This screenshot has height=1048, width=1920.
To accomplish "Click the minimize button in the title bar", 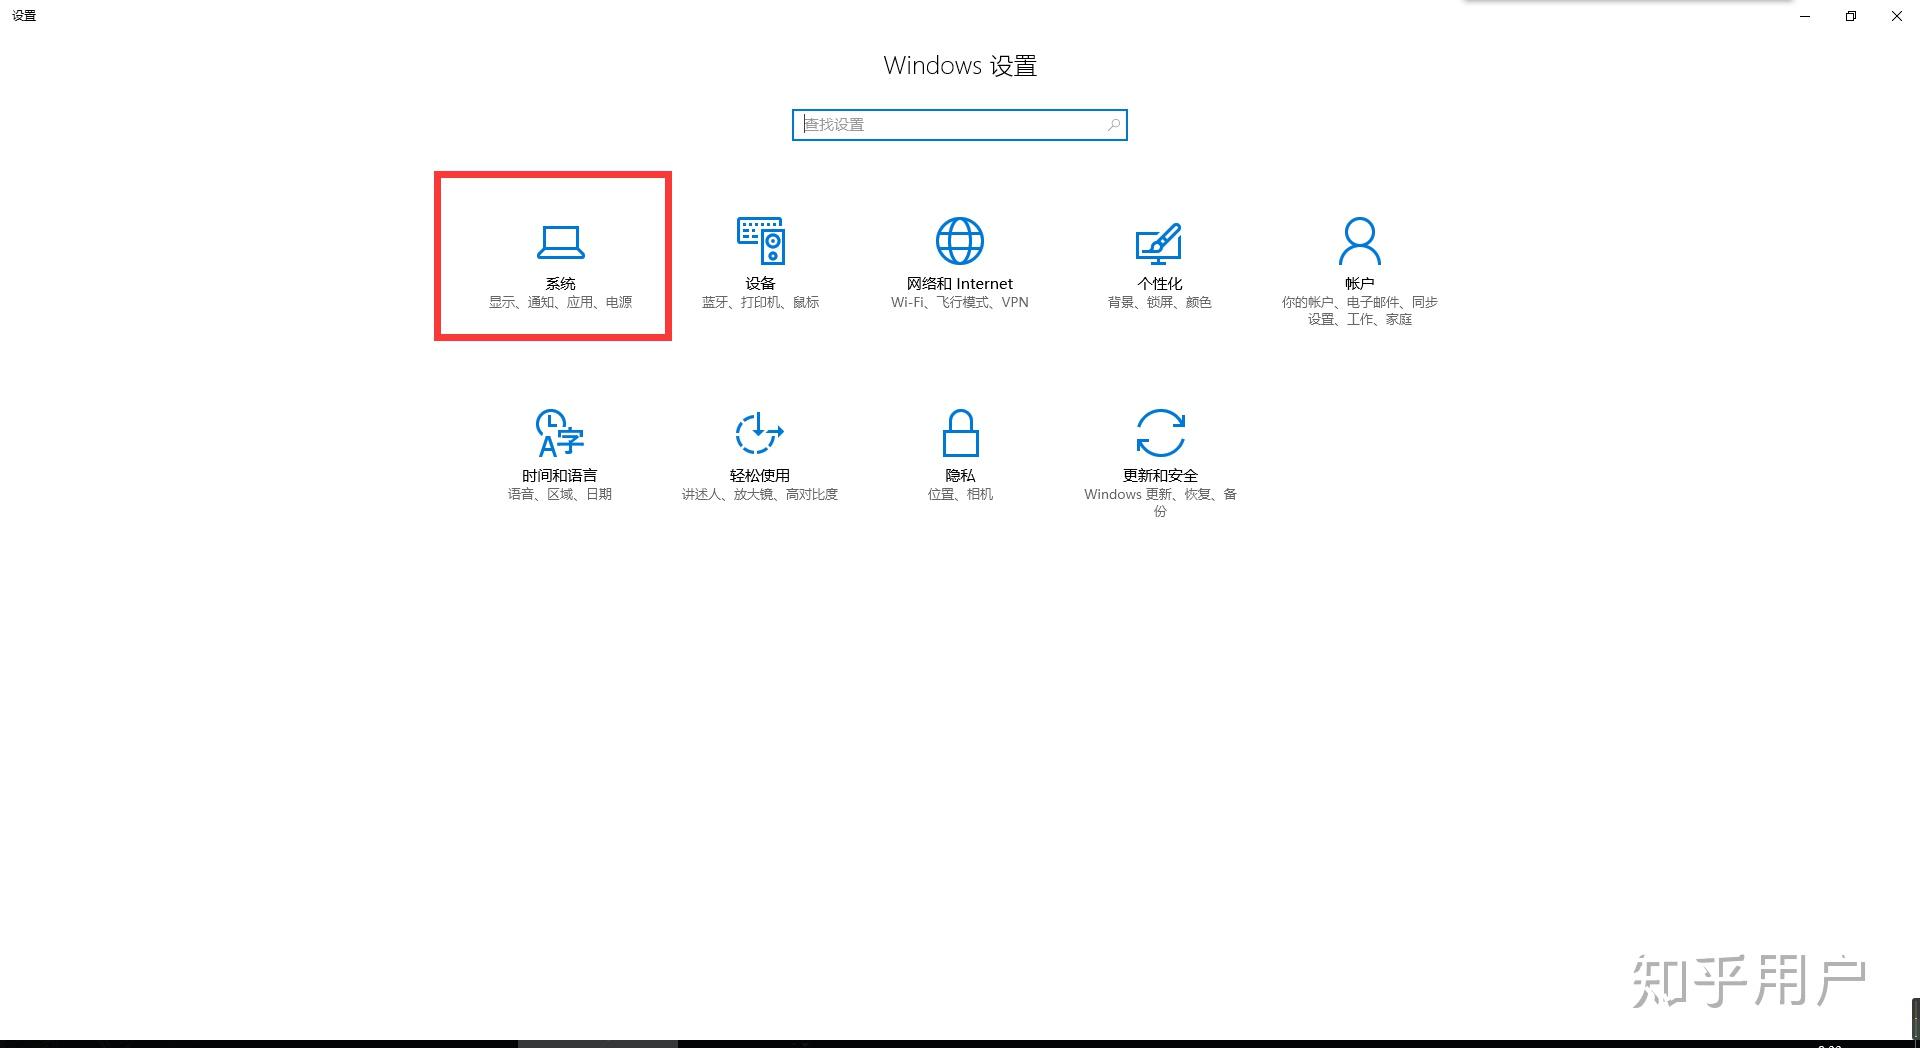I will pos(1804,16).
